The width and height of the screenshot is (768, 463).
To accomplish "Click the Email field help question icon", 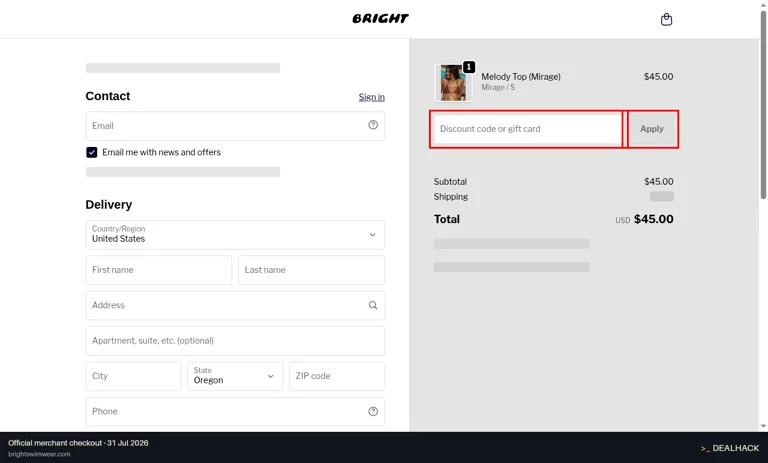I will tap(373, 125).
